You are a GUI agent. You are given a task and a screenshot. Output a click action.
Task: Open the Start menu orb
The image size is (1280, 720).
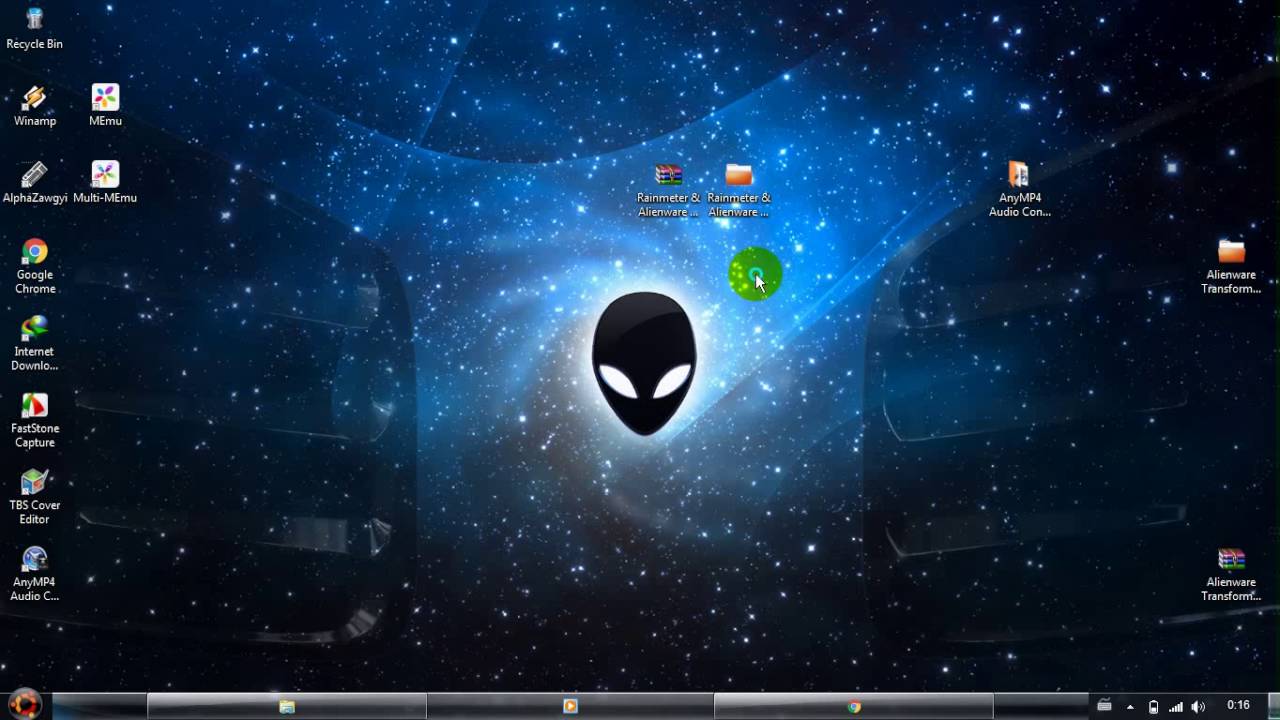click(x=24, y=704)
